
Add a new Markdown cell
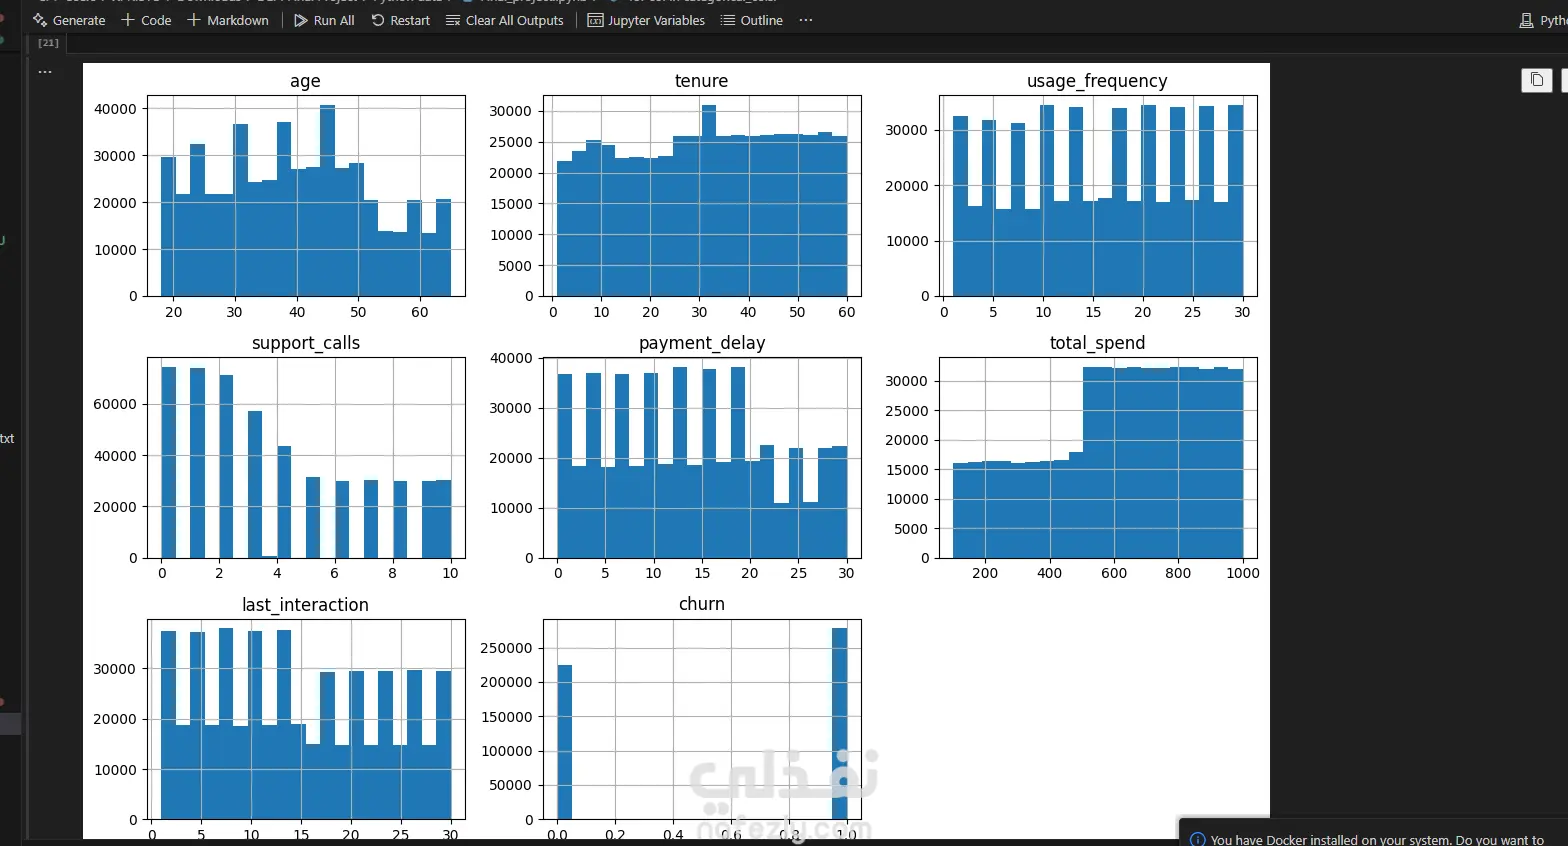click(x=228, y=20)
